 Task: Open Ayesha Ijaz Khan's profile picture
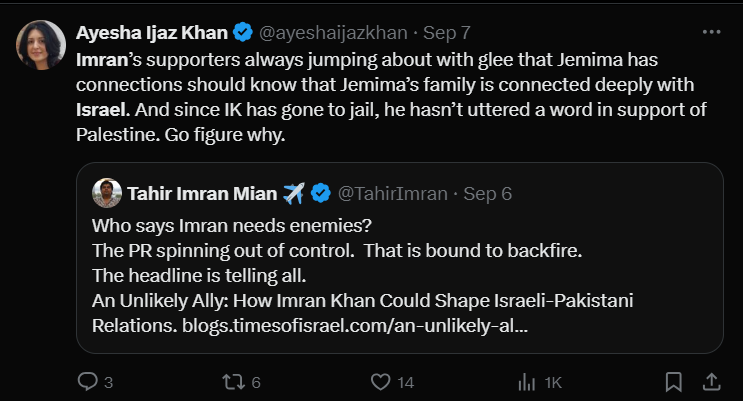[x=40, y=45]
